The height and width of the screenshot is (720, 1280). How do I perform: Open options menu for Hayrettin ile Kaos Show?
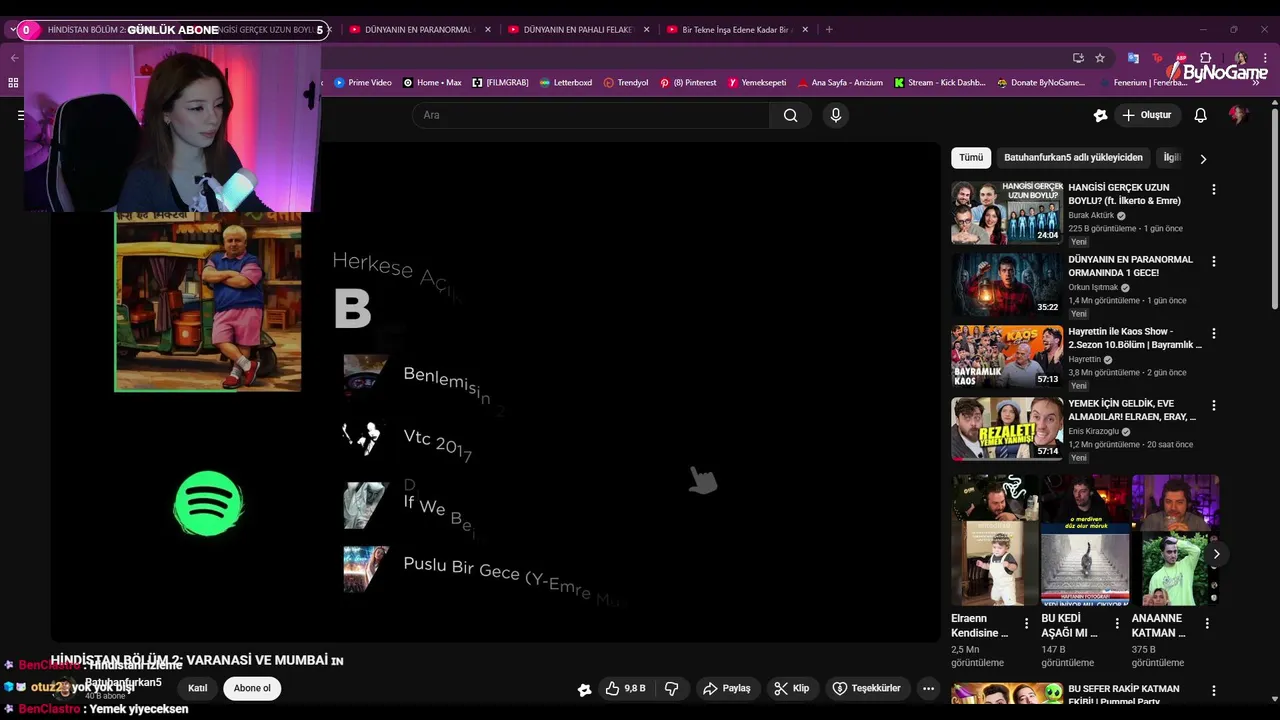1214,333
